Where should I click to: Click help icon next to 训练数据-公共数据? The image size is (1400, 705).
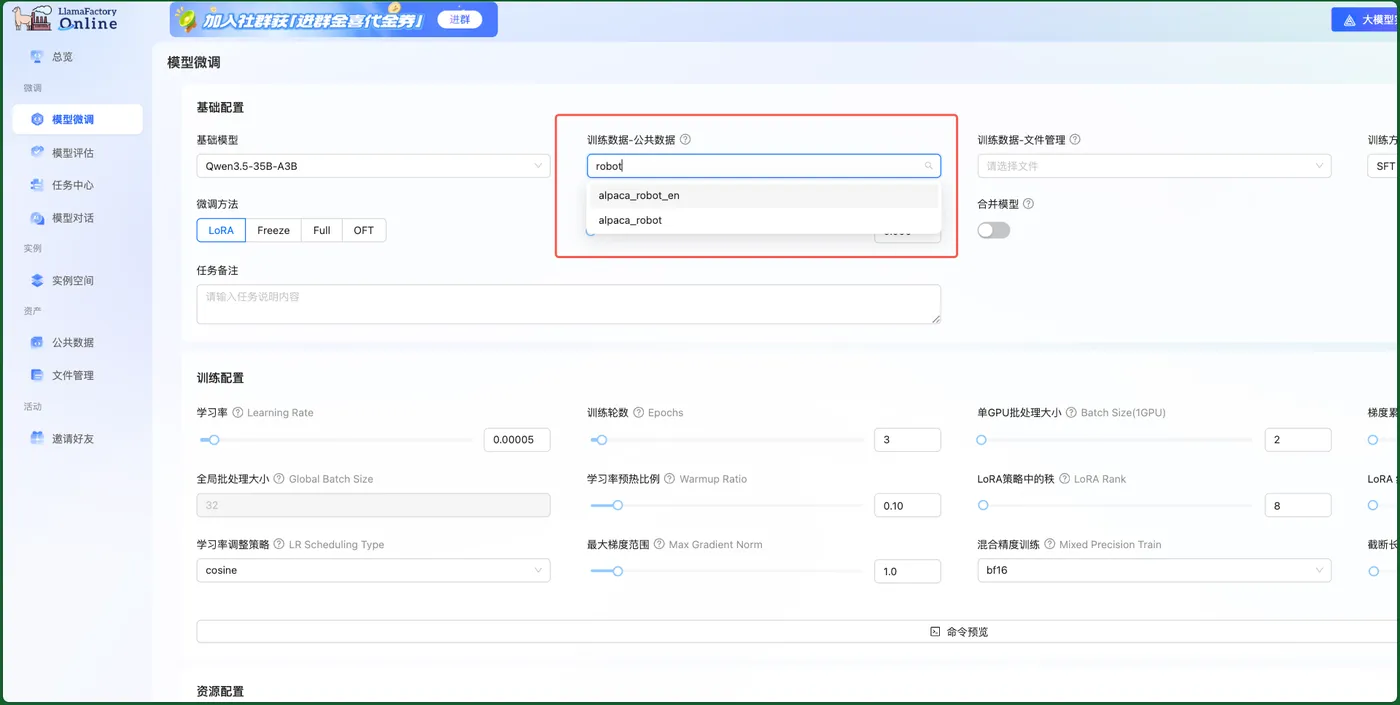coord(685,140)
